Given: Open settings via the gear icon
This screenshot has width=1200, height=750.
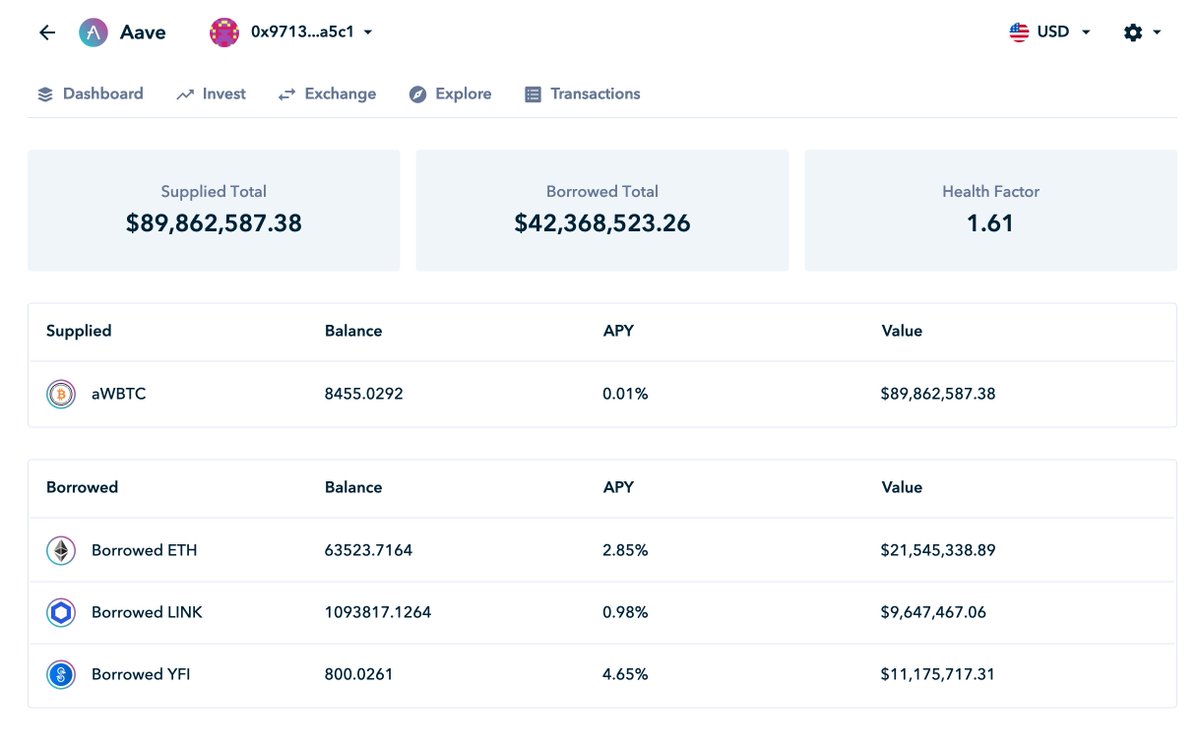Looking at the screenshot, I should tap(1133, 32).
